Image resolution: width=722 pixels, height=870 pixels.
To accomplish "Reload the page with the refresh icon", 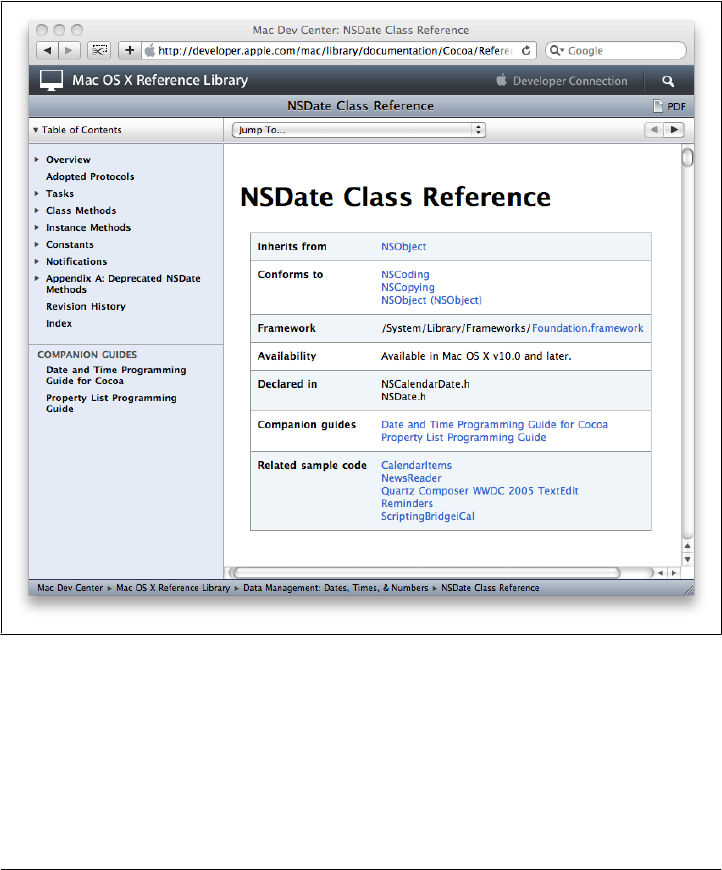I will (x=526, y=50).
